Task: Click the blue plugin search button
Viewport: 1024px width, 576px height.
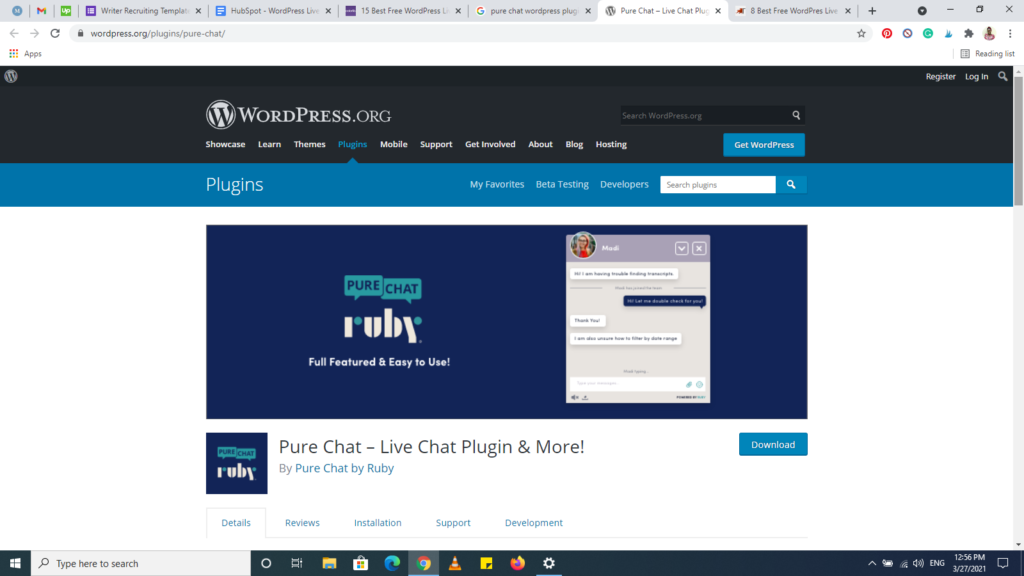Action: (x=791, y=185)
